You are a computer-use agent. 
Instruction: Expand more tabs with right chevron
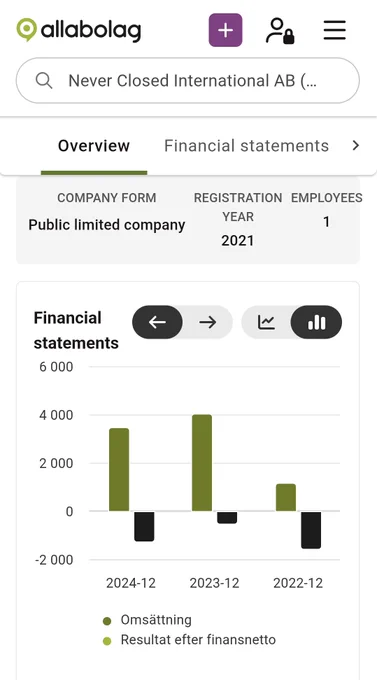tap(356, 146)
